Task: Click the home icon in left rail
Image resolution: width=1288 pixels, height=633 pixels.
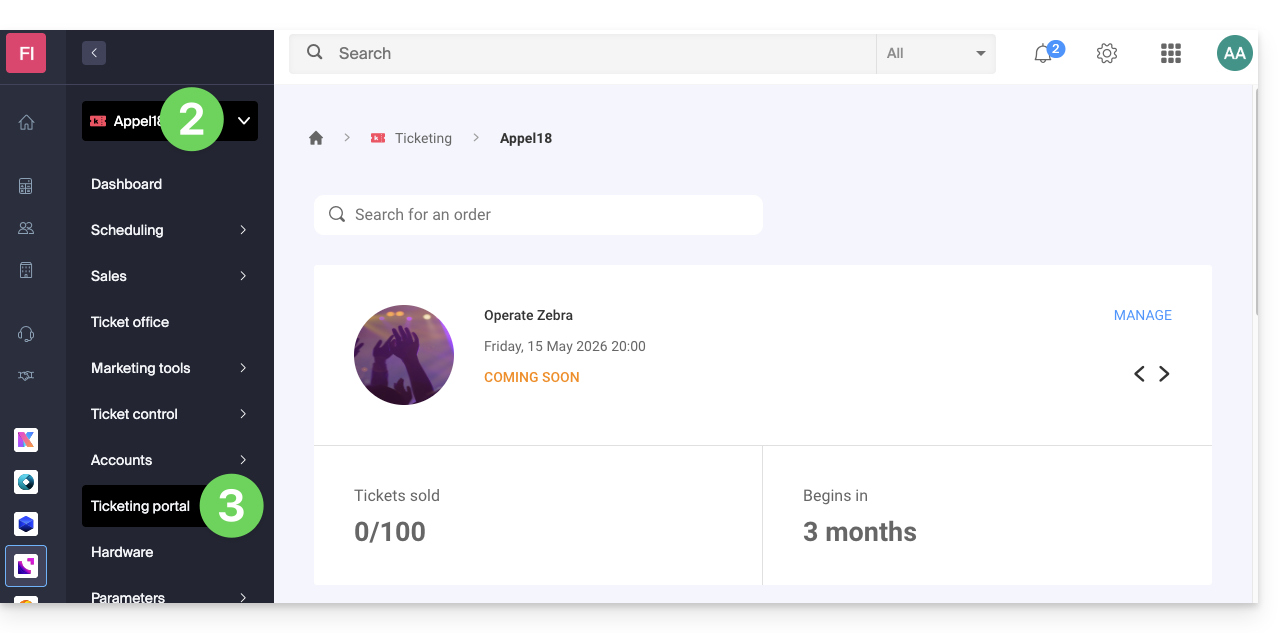Action: point(26,122)
